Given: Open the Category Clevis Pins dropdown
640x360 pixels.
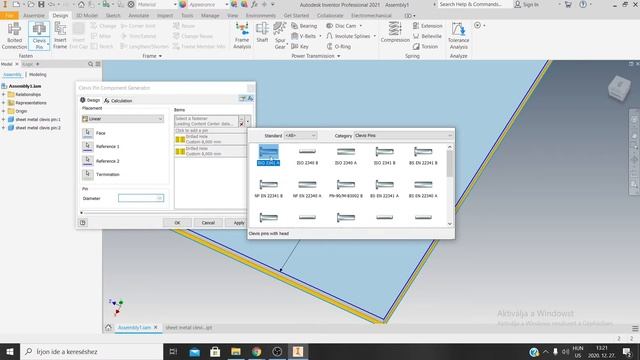Looking at the screenshot, I should pos(403,136).
